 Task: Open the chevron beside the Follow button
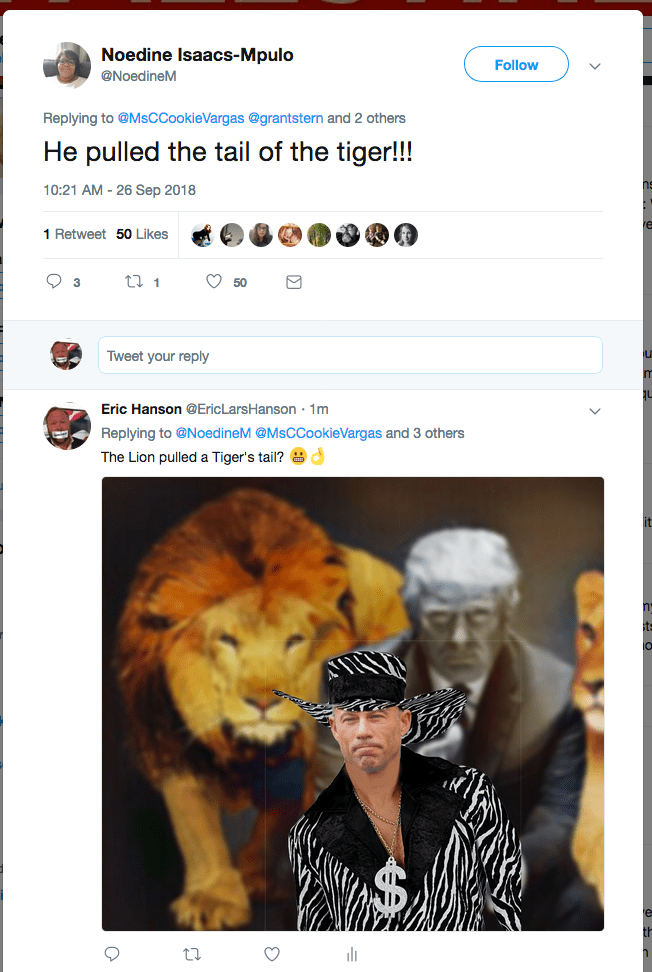point(595,65)
